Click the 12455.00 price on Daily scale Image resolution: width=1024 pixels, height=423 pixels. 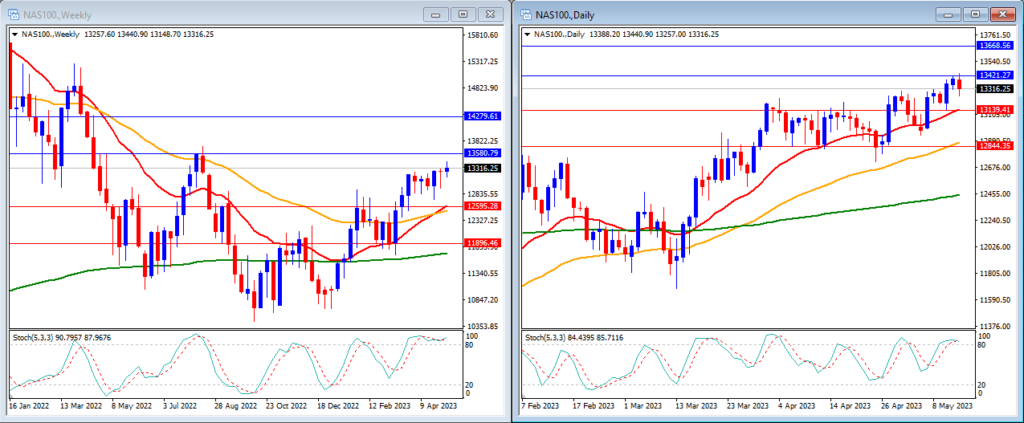tap(995, 194)
